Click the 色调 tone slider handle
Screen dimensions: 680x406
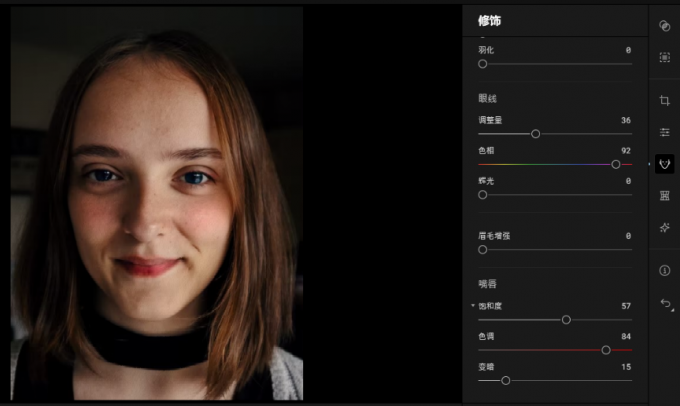606,350
